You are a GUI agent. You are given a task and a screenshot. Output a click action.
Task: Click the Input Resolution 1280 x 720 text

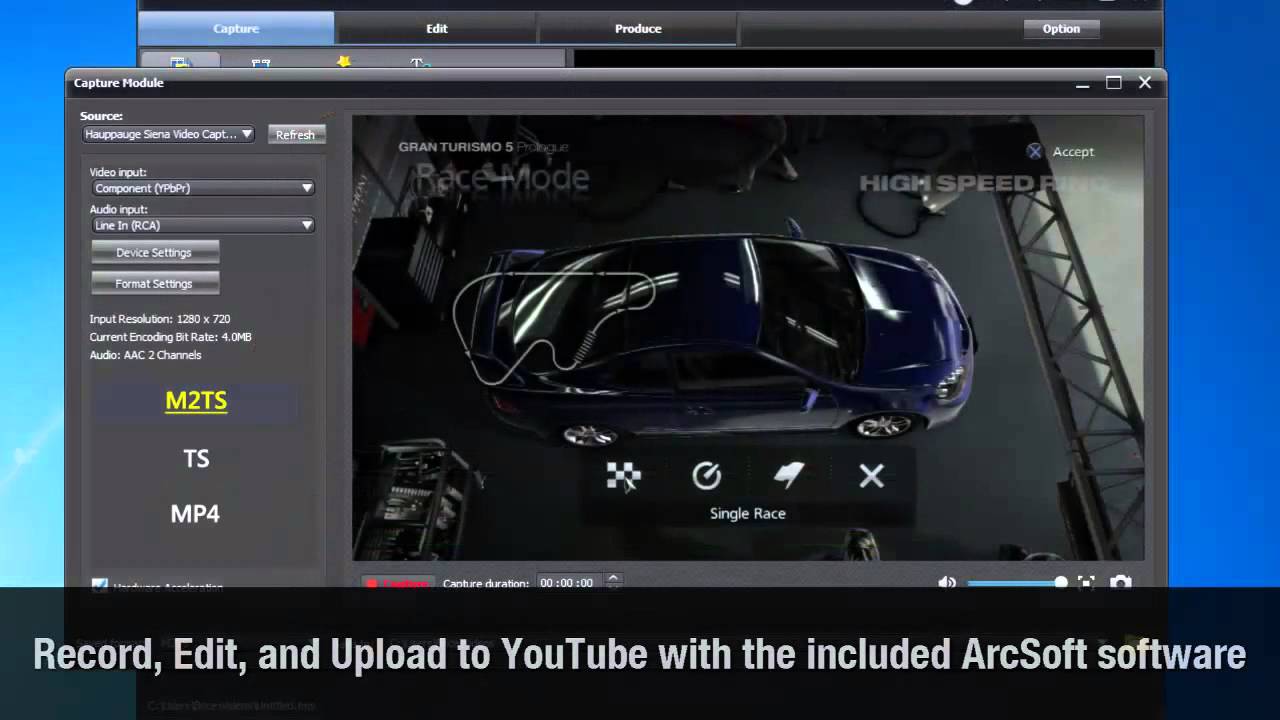(x=160, y=319)
